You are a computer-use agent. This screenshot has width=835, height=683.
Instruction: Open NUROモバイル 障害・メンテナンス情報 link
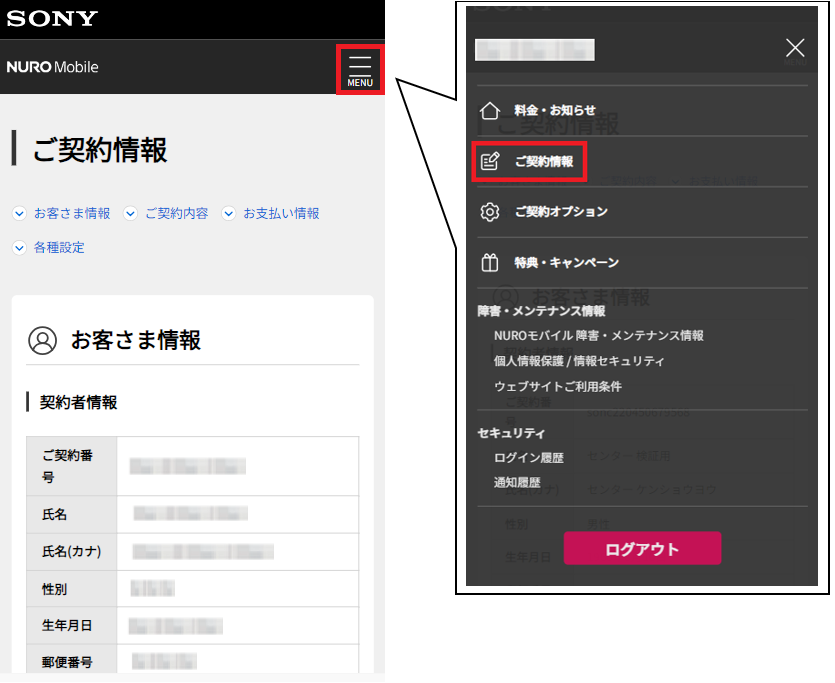pyautogui.click(x=599, y=335)
